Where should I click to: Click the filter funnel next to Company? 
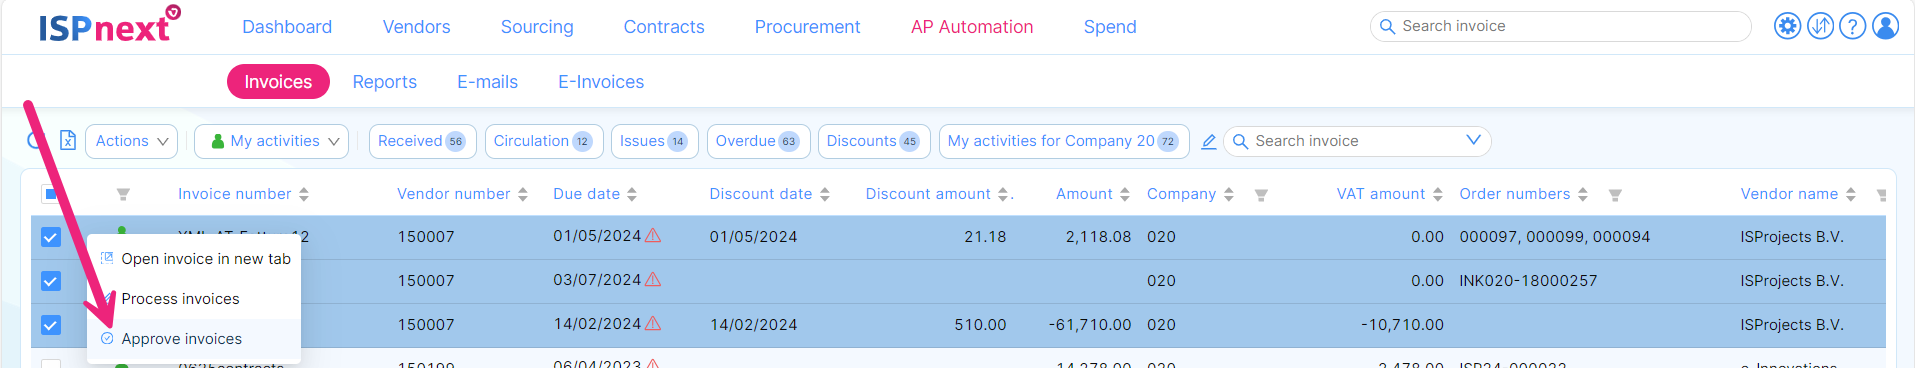click(x=1261, y=195)
